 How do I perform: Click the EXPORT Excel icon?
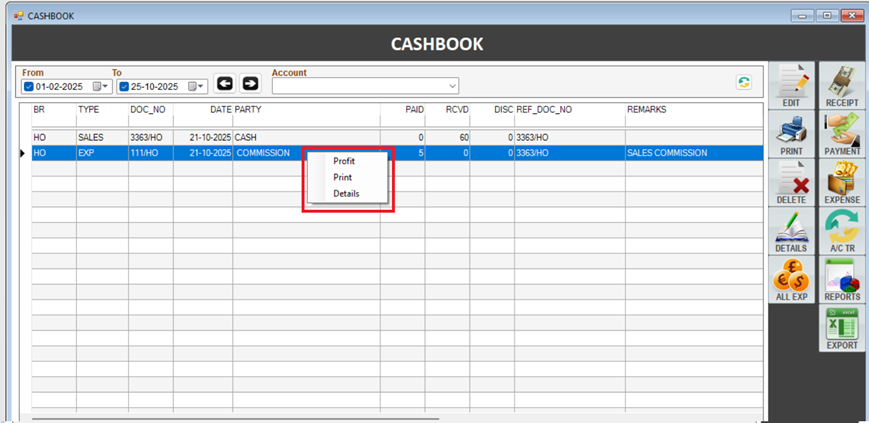coord(842,328)
